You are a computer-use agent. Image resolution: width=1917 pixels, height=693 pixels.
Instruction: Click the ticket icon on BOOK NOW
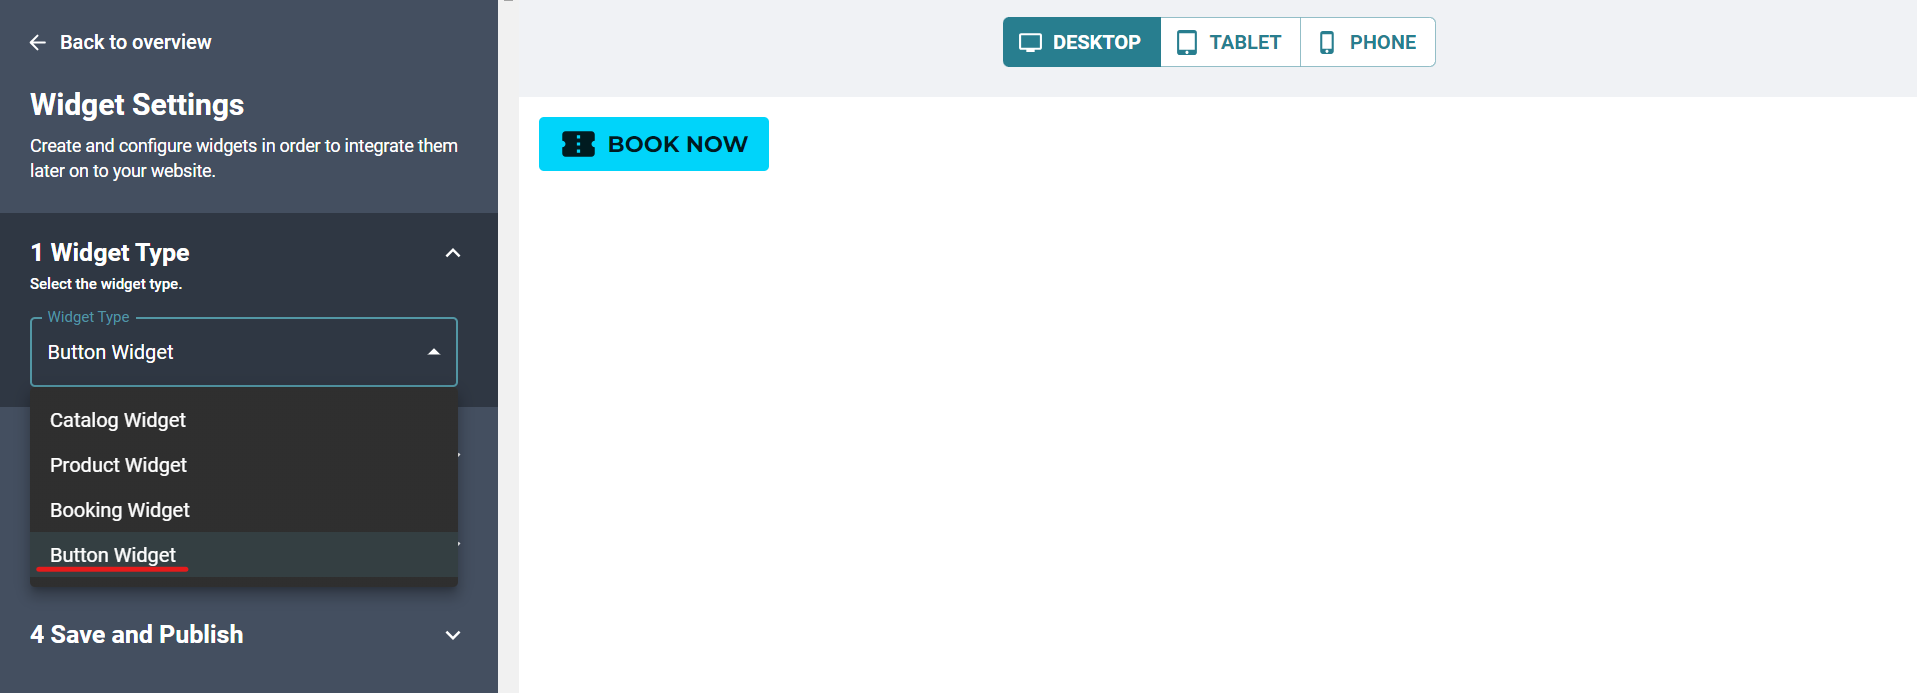578,144
